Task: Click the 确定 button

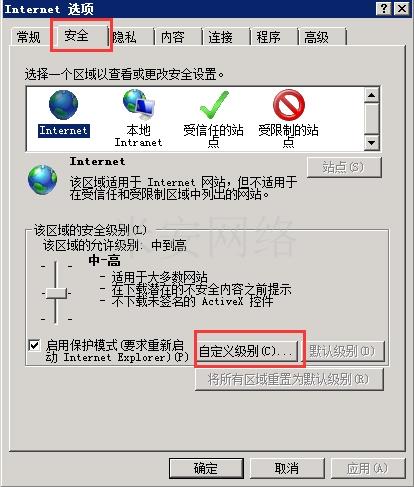Action: click(206, 468)
